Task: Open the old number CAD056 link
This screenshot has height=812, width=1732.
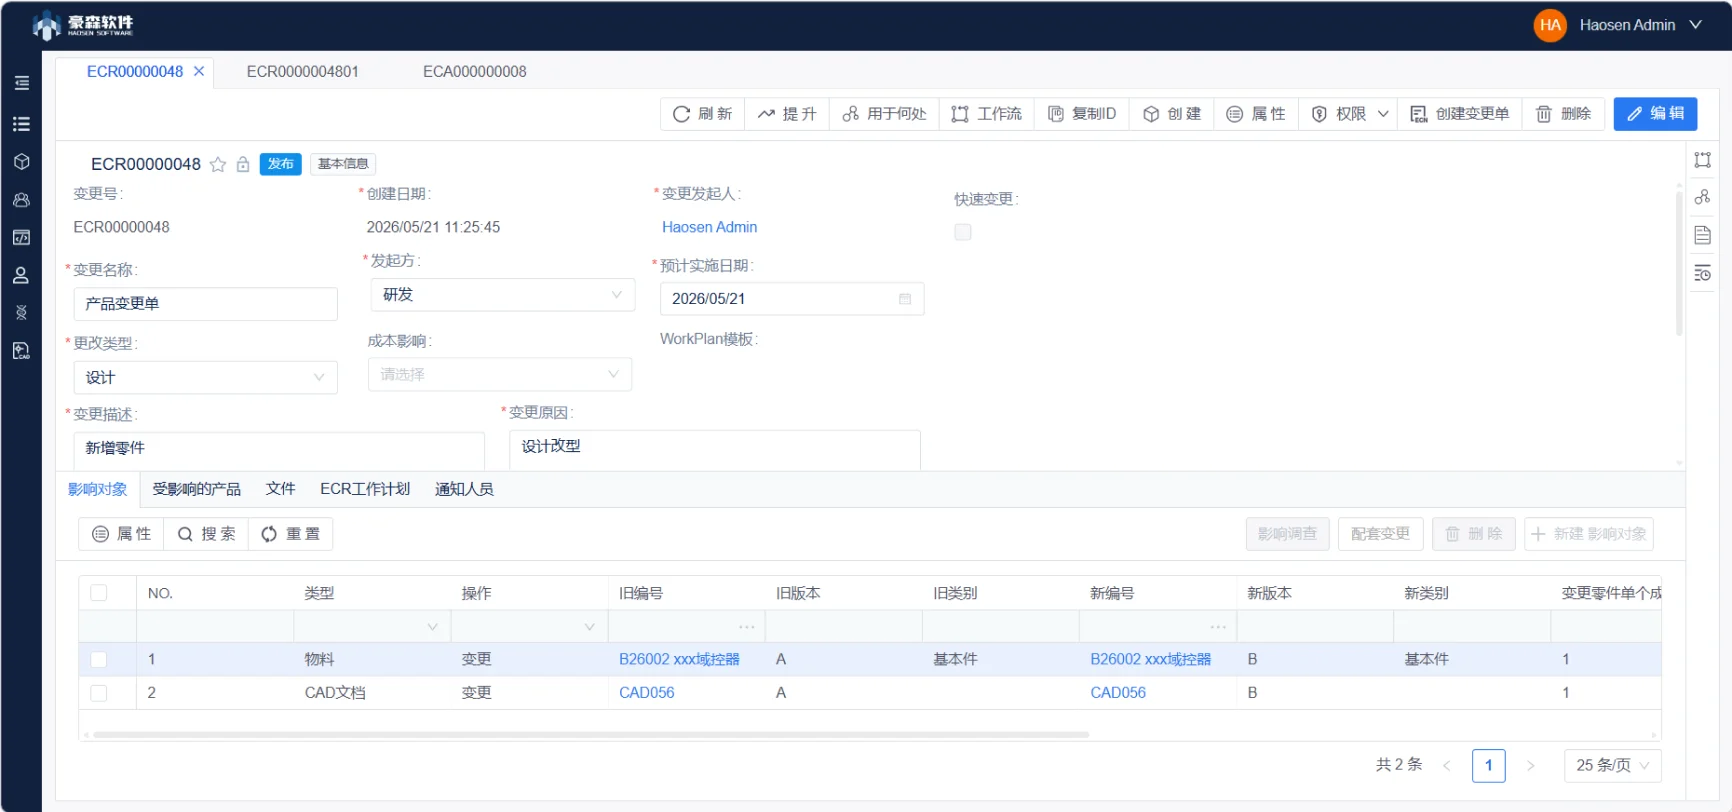Action: coord(646,692)
